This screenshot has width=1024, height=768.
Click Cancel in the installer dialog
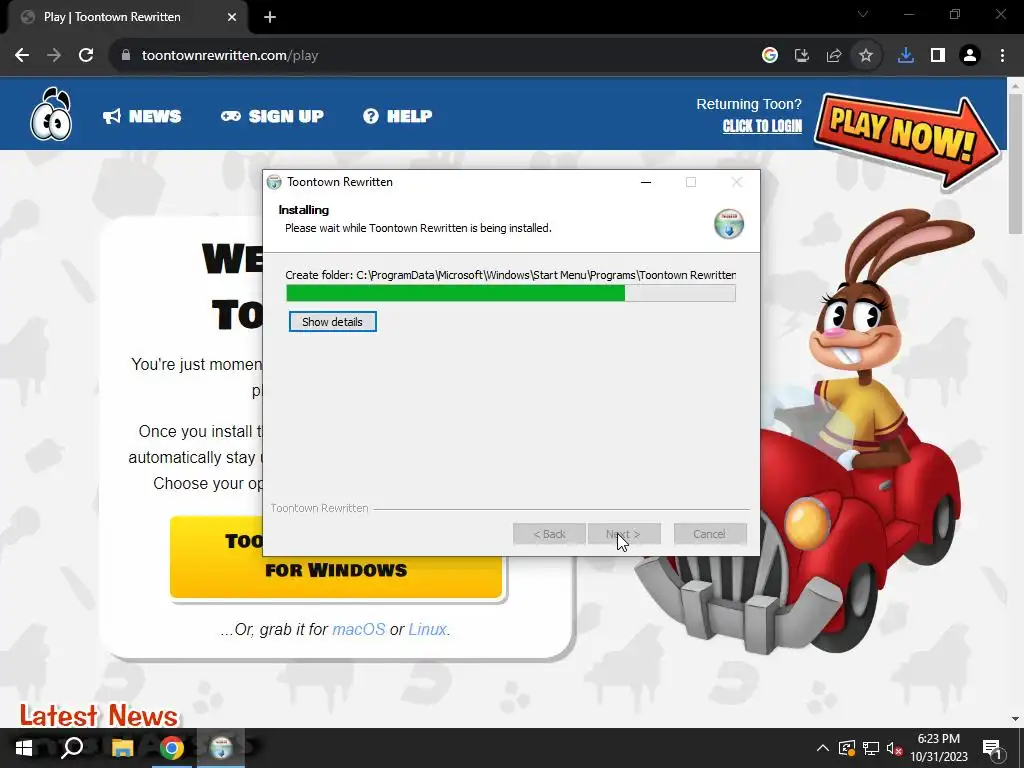(x=710, y=534)
